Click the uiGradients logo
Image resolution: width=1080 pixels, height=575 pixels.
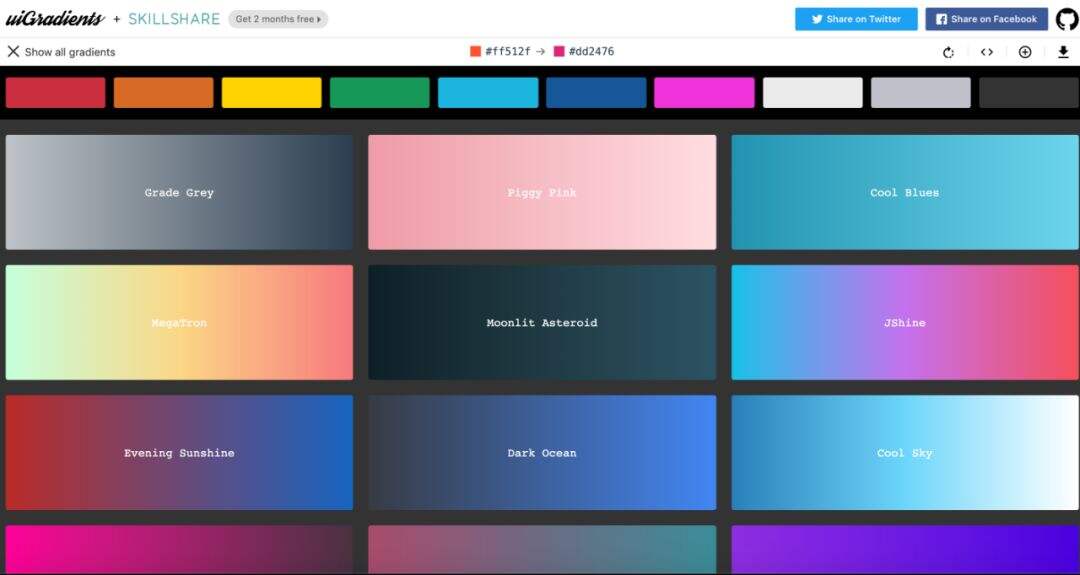[x=55, y=19]
